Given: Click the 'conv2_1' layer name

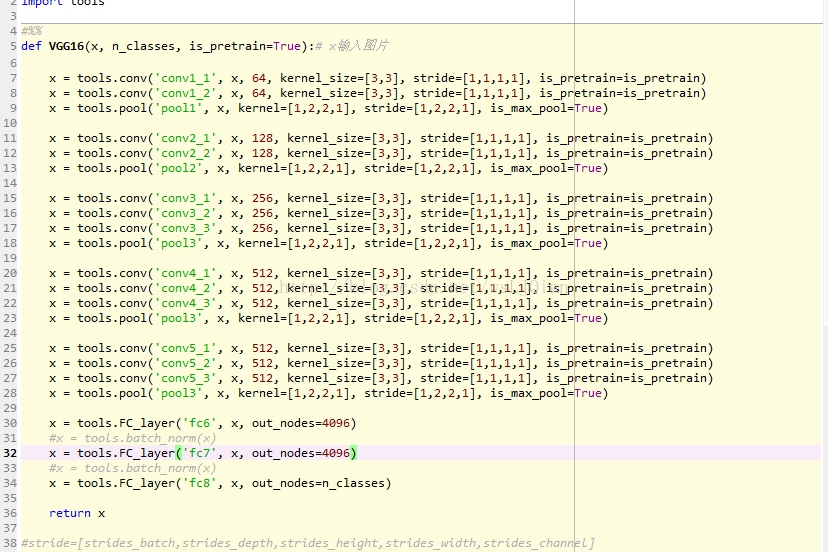Looking at the screenshot, I should [185, 138].
